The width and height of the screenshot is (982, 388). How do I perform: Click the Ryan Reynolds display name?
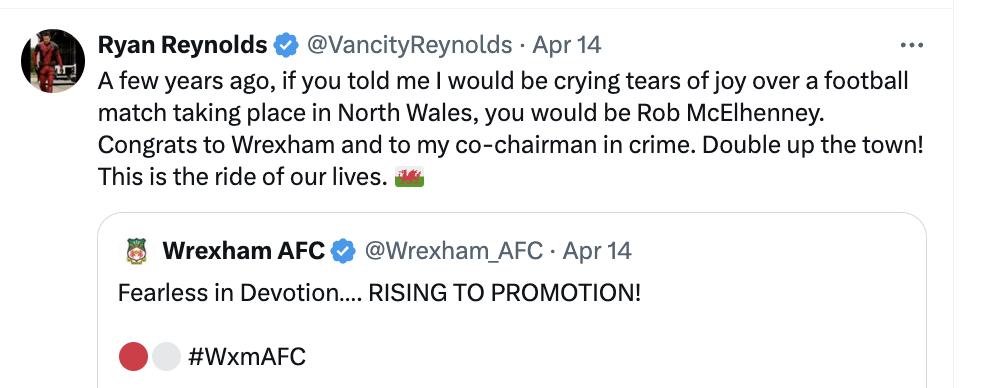click(x=182, y=45)
